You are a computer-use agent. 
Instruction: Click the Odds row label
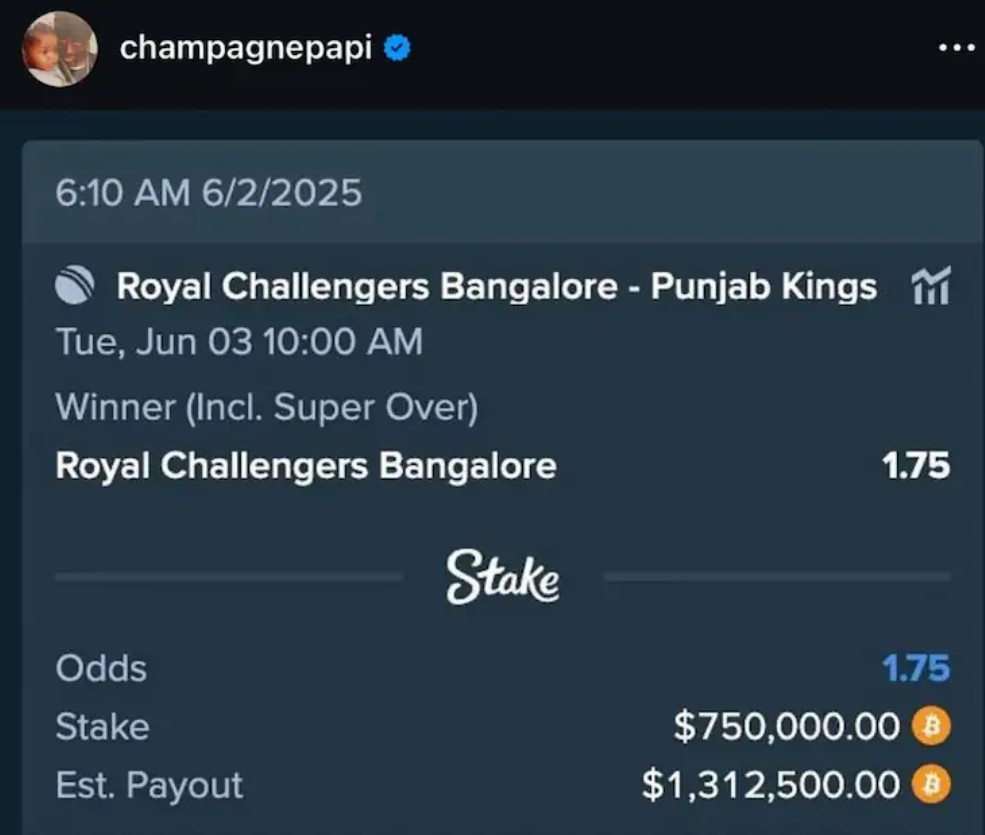point(101,668)
